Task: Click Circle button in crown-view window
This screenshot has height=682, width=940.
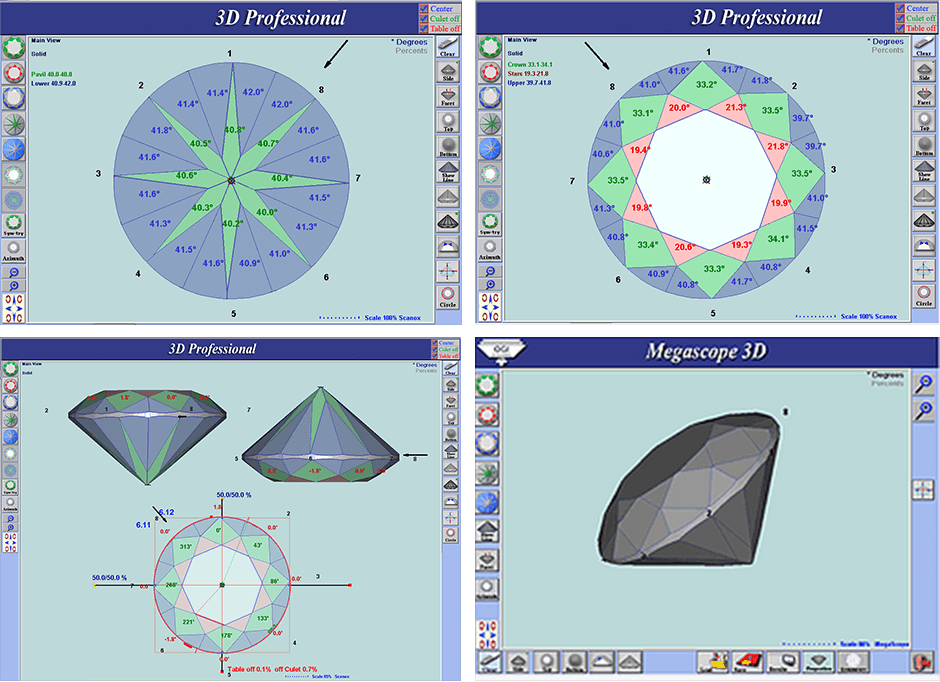Action: pos(924,296)
